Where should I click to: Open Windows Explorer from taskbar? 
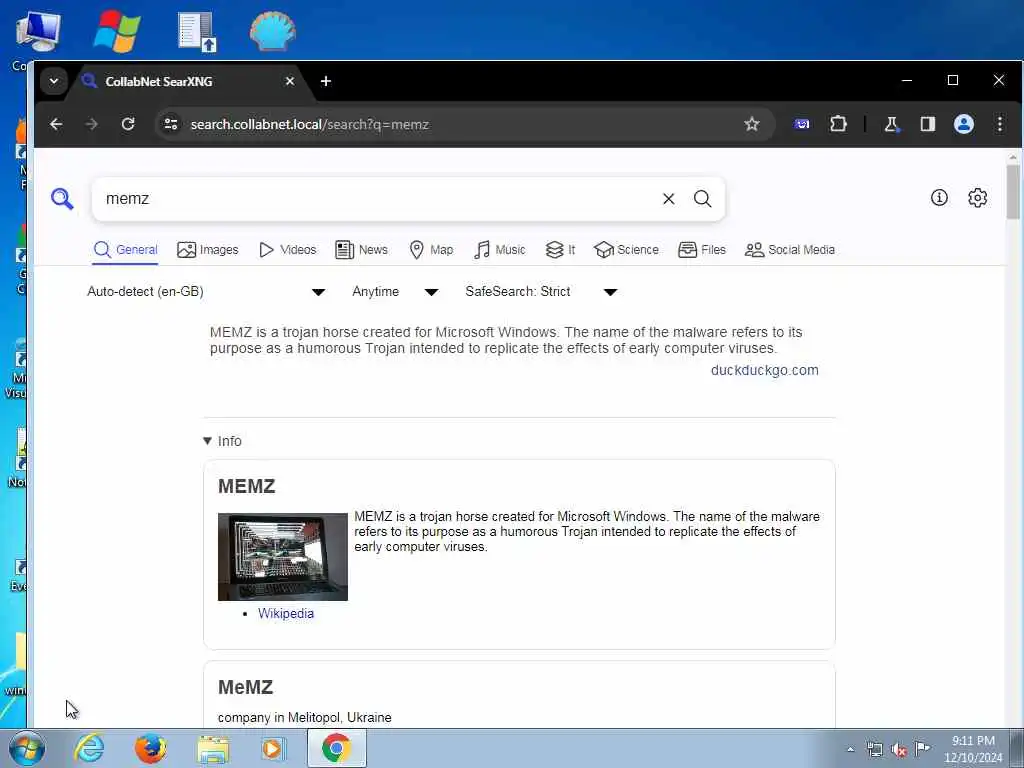pyautogui.click(x=213, y=750)
